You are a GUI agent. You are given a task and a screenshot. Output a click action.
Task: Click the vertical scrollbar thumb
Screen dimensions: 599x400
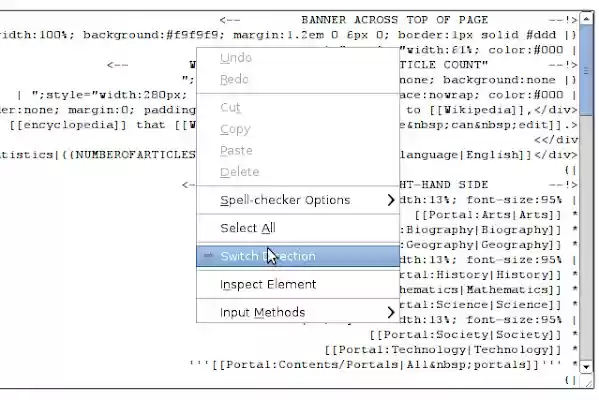click(x=586, y=70)
